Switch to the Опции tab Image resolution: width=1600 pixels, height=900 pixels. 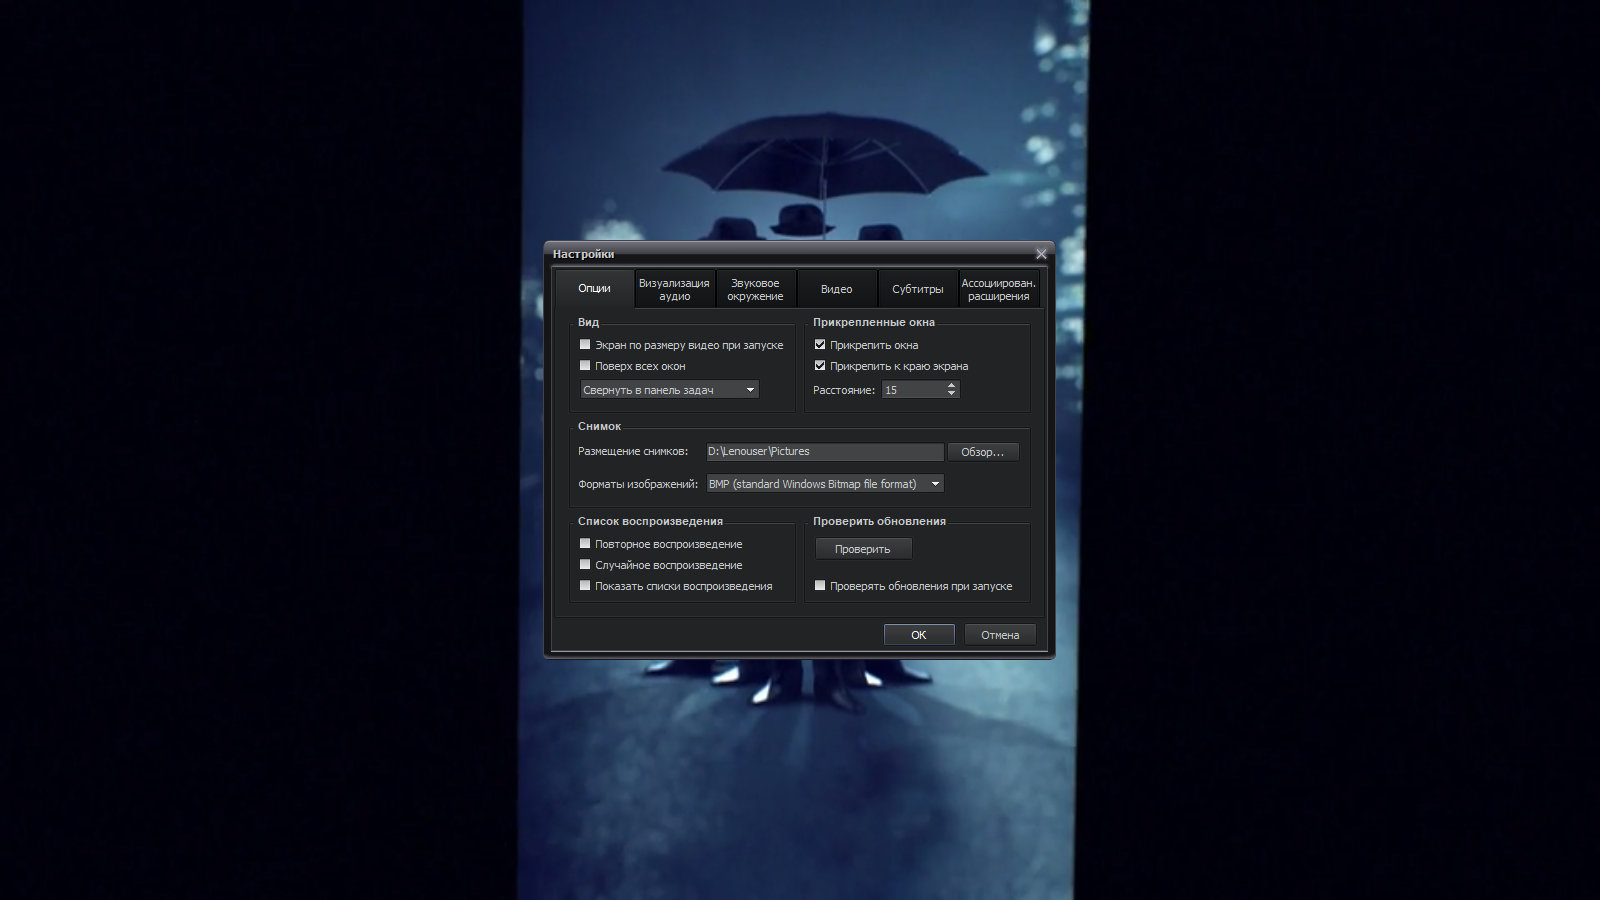(x=594, y=288)
